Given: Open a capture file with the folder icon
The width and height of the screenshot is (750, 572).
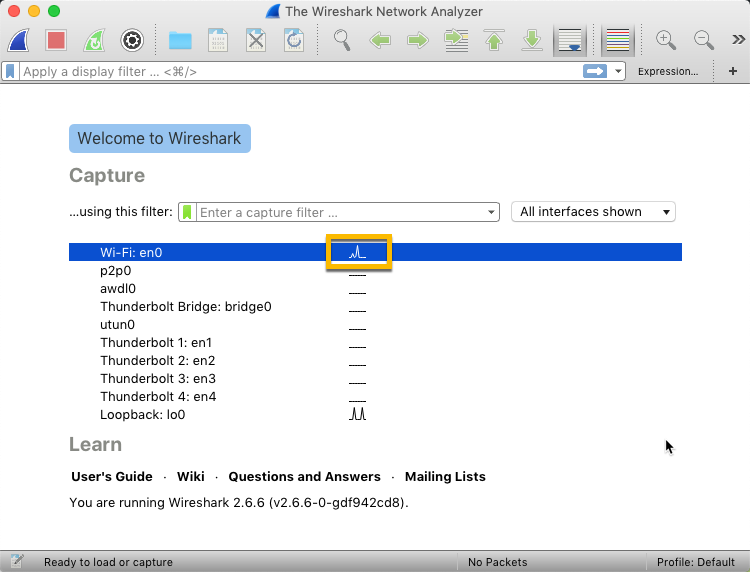Looking at the screenshot, I should coord(180,41).
